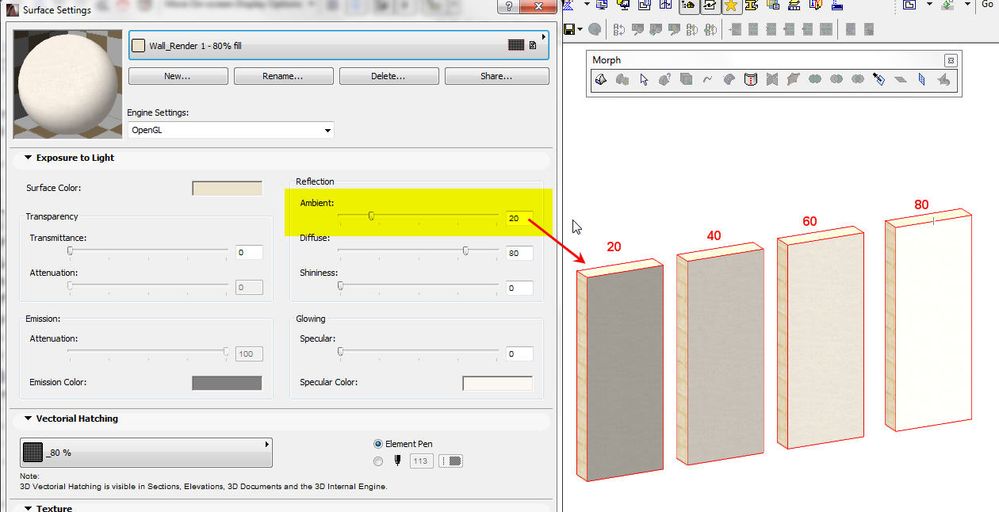The width and height of the screenshot is (999, 512).
Task: Click the eyedropper icon in Morph palette
Action: pos(879,80)
